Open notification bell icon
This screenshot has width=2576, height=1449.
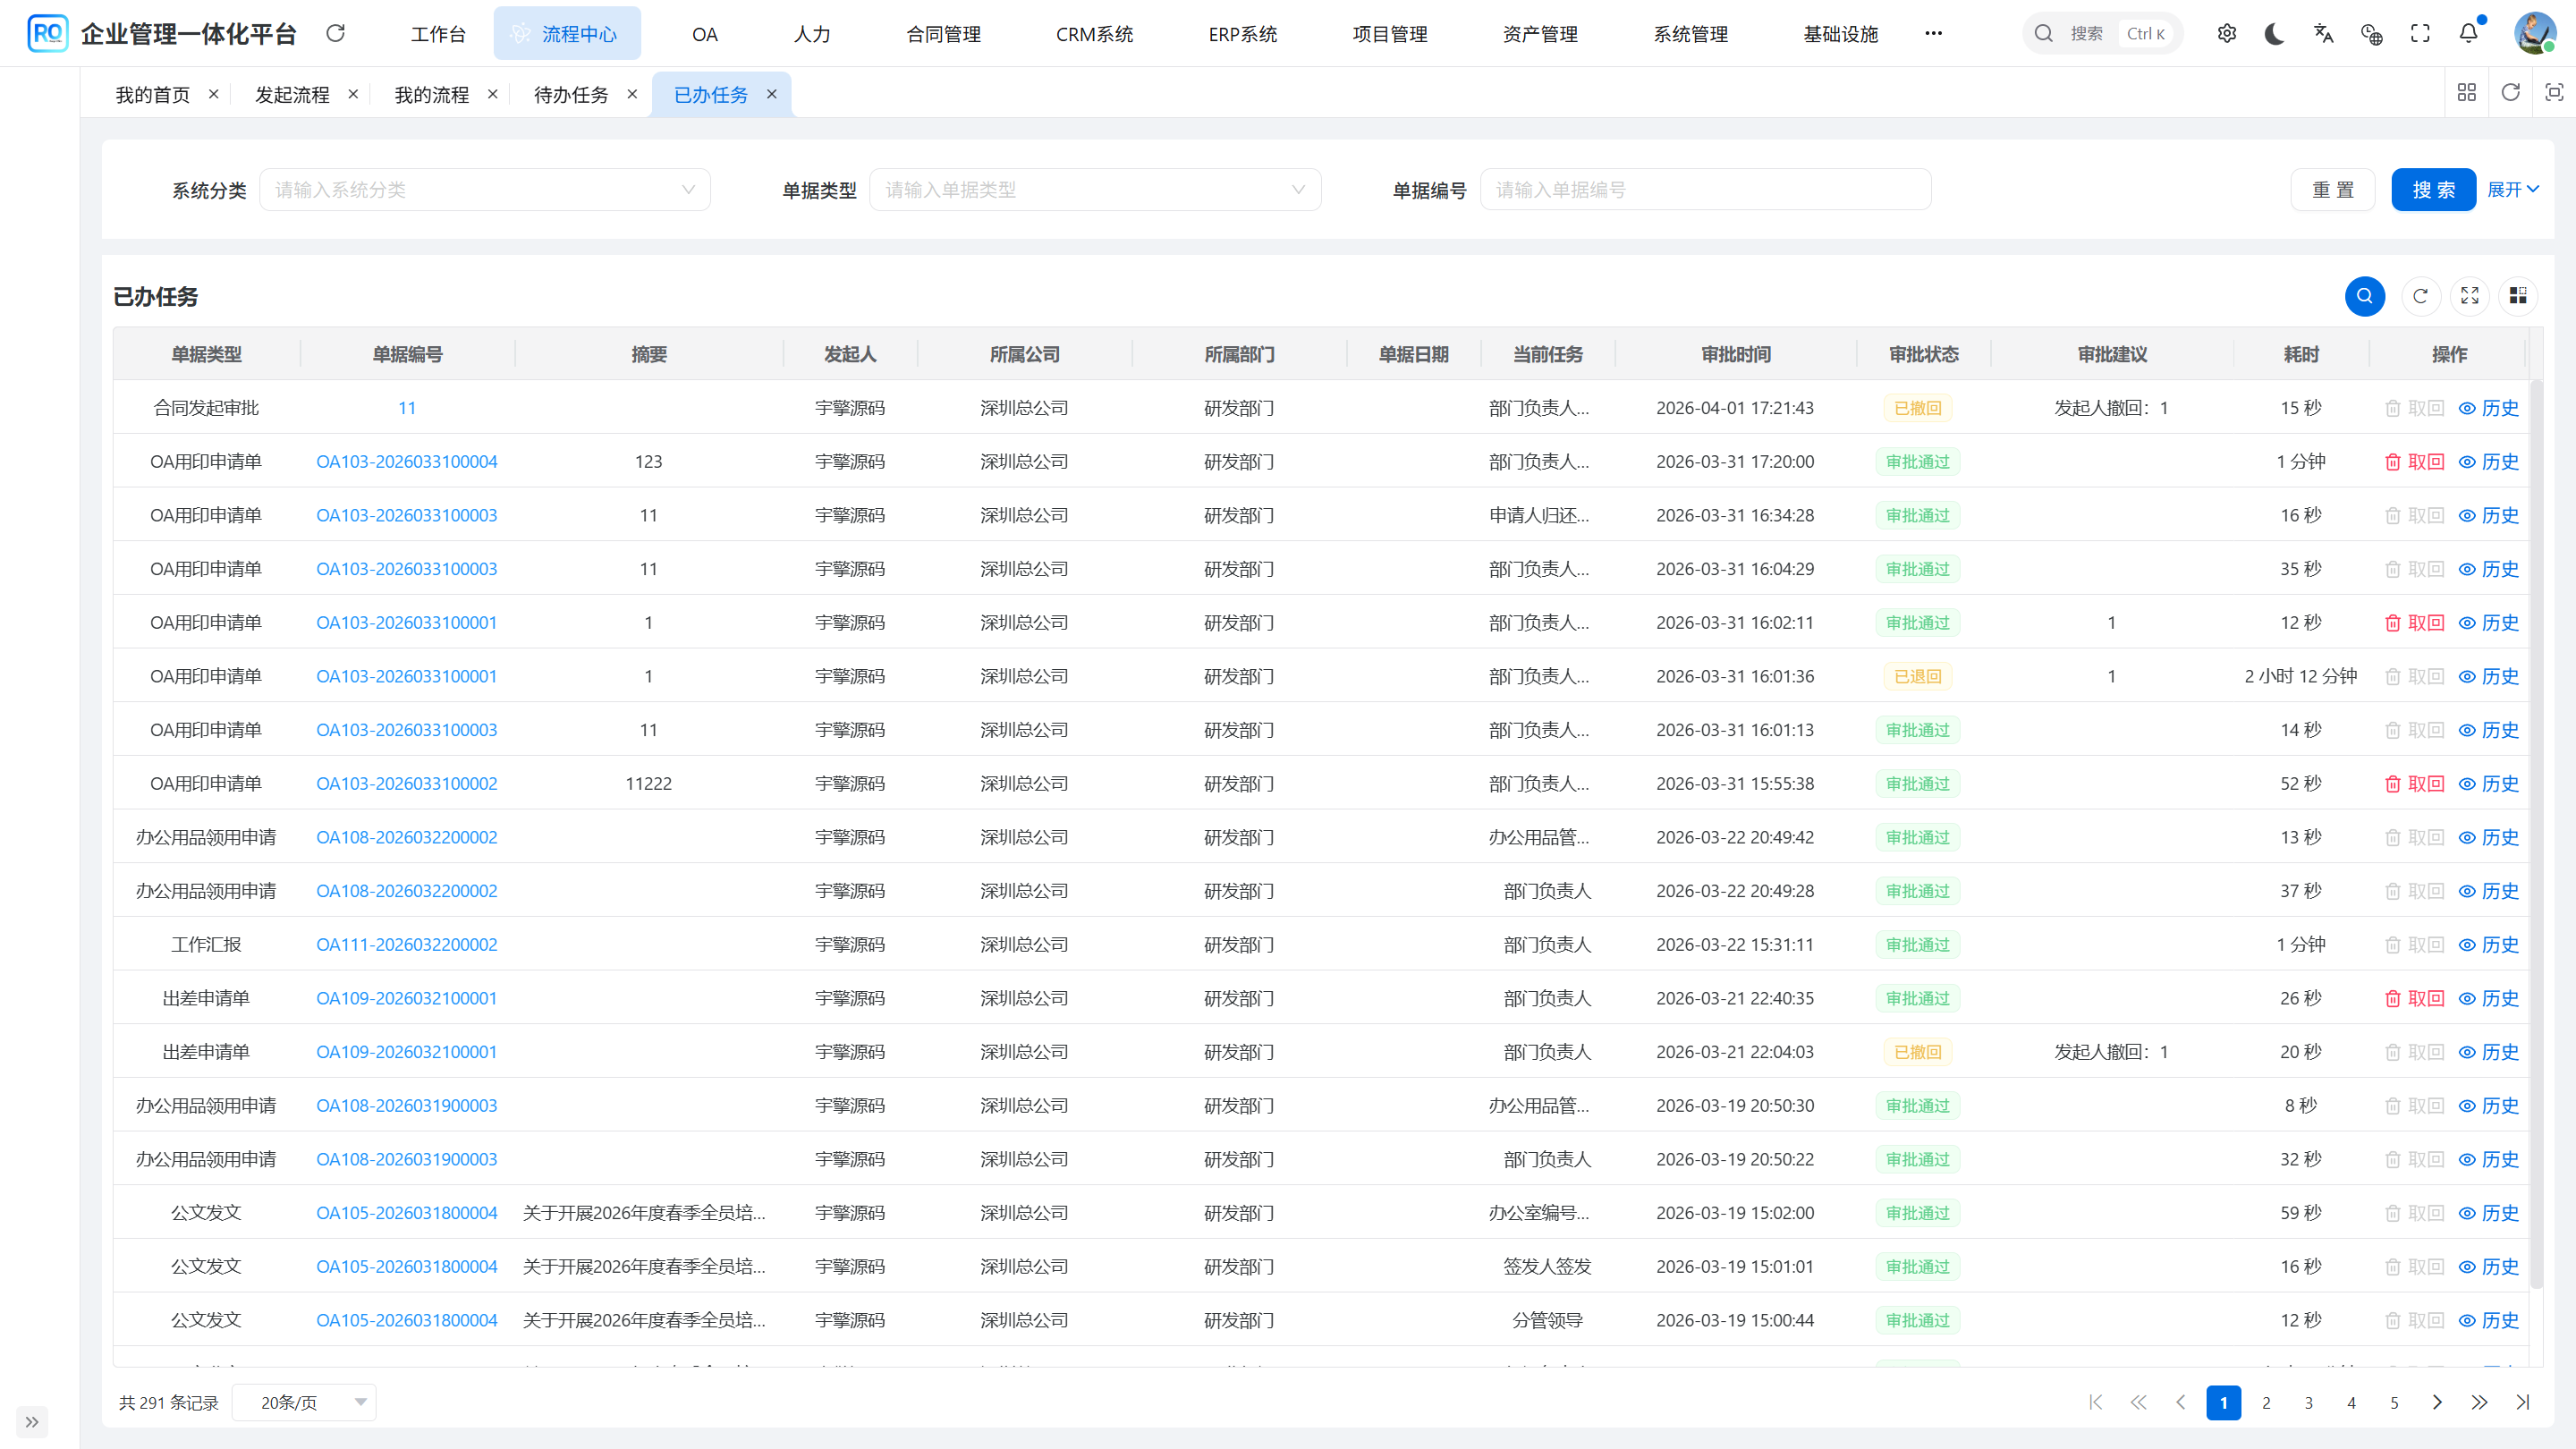click(x=2469, y=33)
